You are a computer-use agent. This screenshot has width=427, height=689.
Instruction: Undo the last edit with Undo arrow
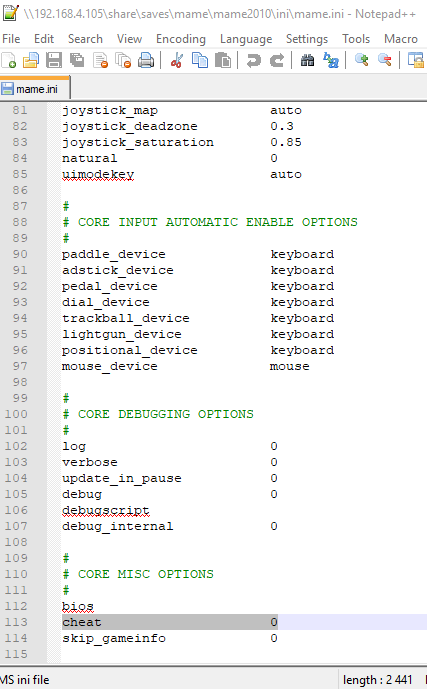coord(253,60)
